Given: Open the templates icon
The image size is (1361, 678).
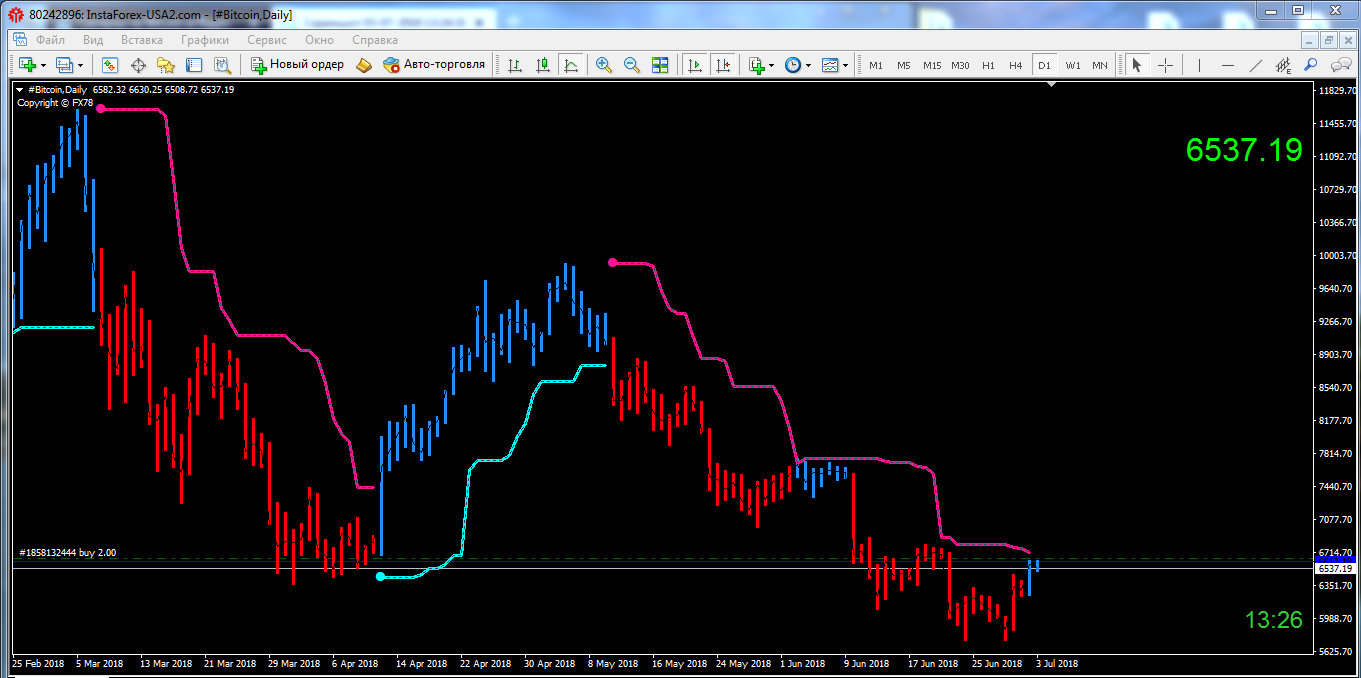Looking at the screenshot, I should (x=830, y=65).
